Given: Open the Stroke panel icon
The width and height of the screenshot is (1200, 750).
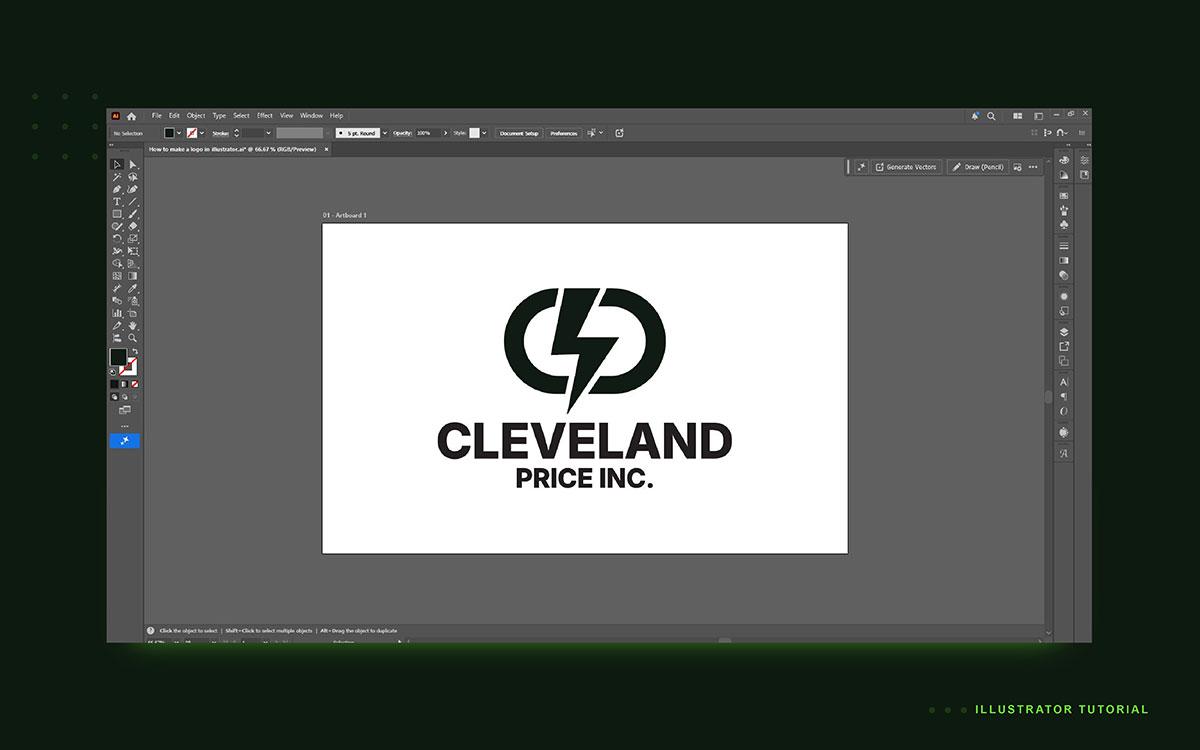Looking at the screenshot, I should (x=1064, y=245).
